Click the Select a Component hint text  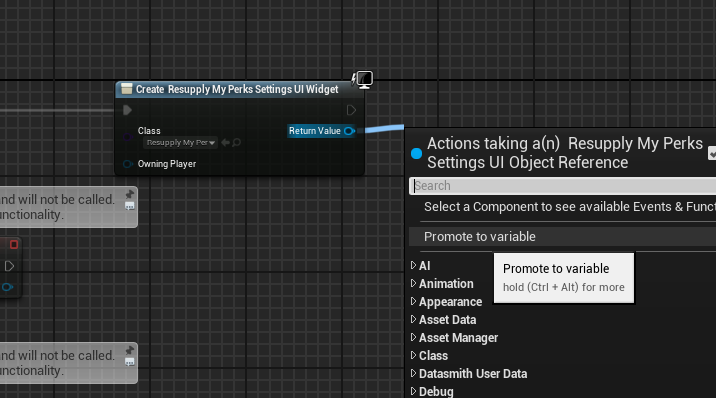[x=570, y=207]
